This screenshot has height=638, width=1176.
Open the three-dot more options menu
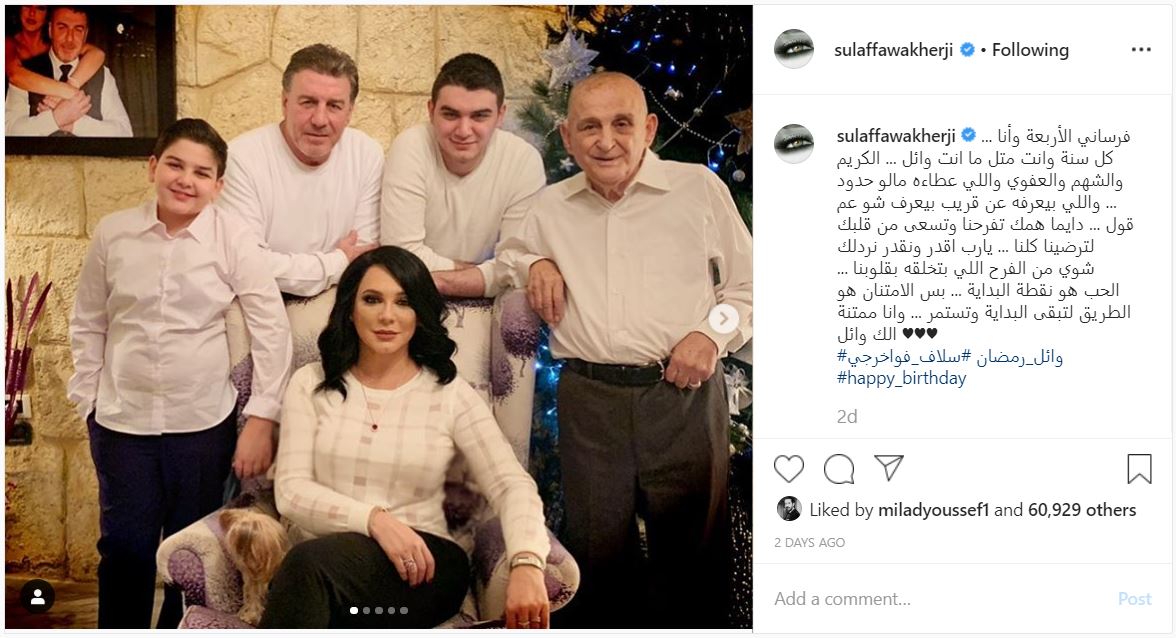tap(1141, 49)
